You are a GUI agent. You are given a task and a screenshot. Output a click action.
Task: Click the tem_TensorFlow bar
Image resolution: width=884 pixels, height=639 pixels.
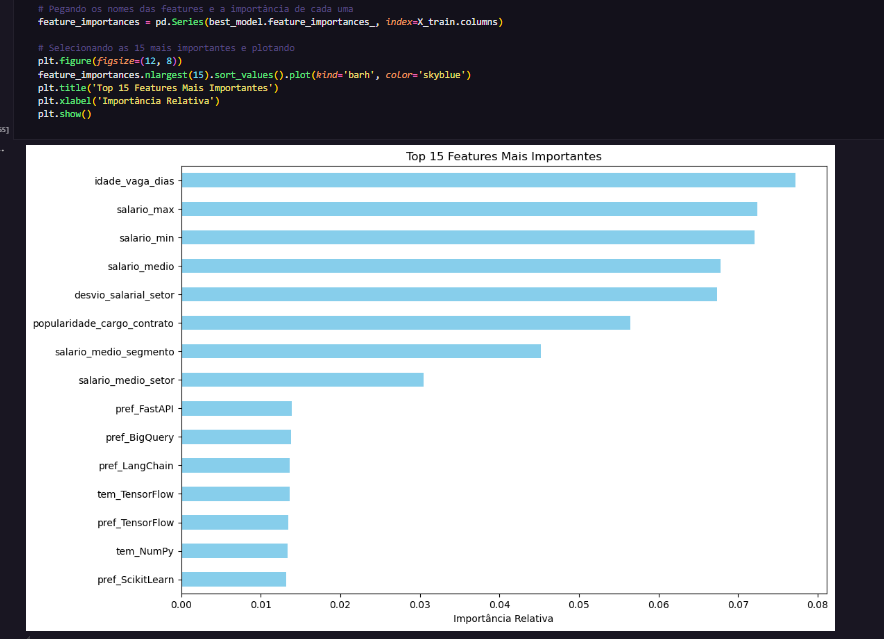point(235,493)
